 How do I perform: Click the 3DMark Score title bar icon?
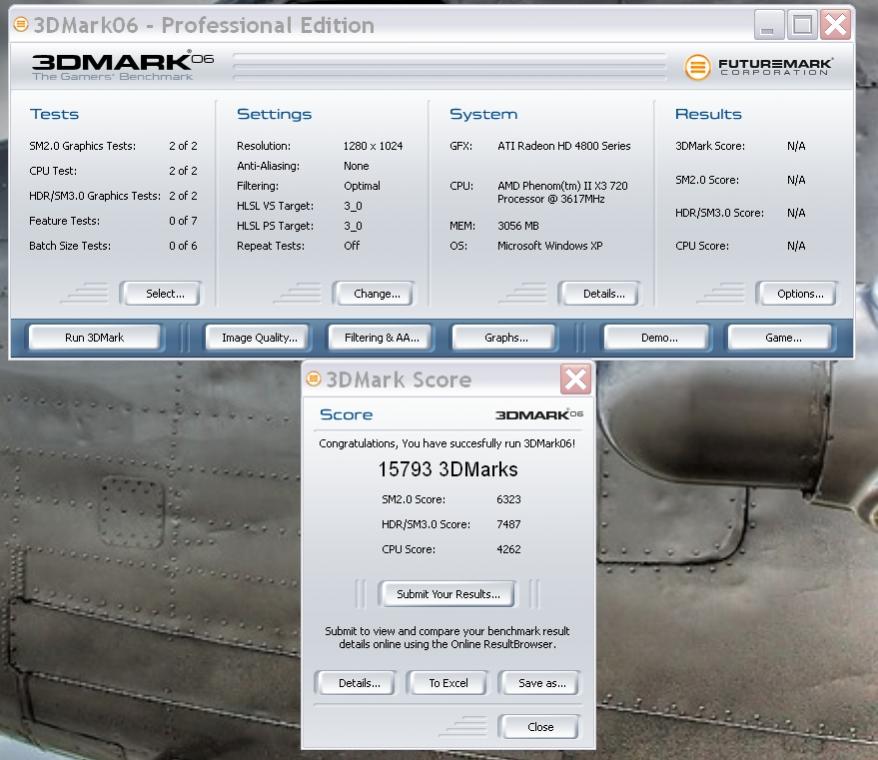(314, 379)
